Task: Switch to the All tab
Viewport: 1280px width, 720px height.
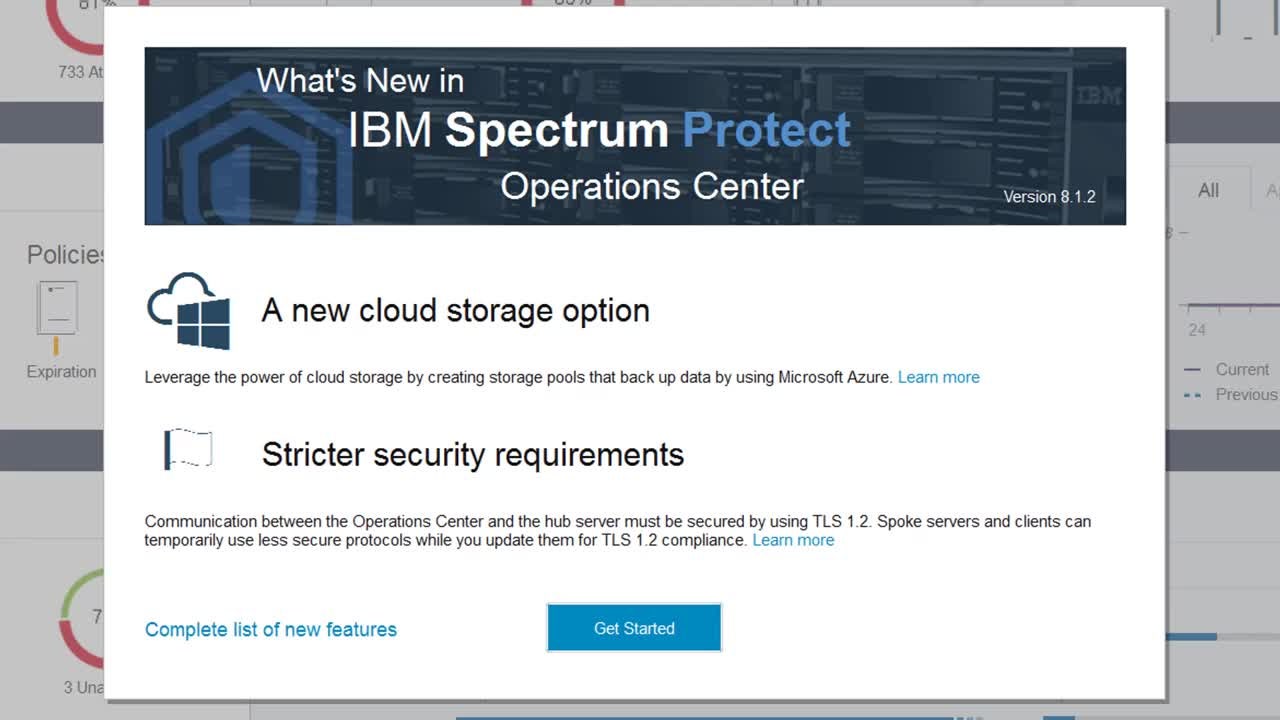Action: tap(1208, 189)
